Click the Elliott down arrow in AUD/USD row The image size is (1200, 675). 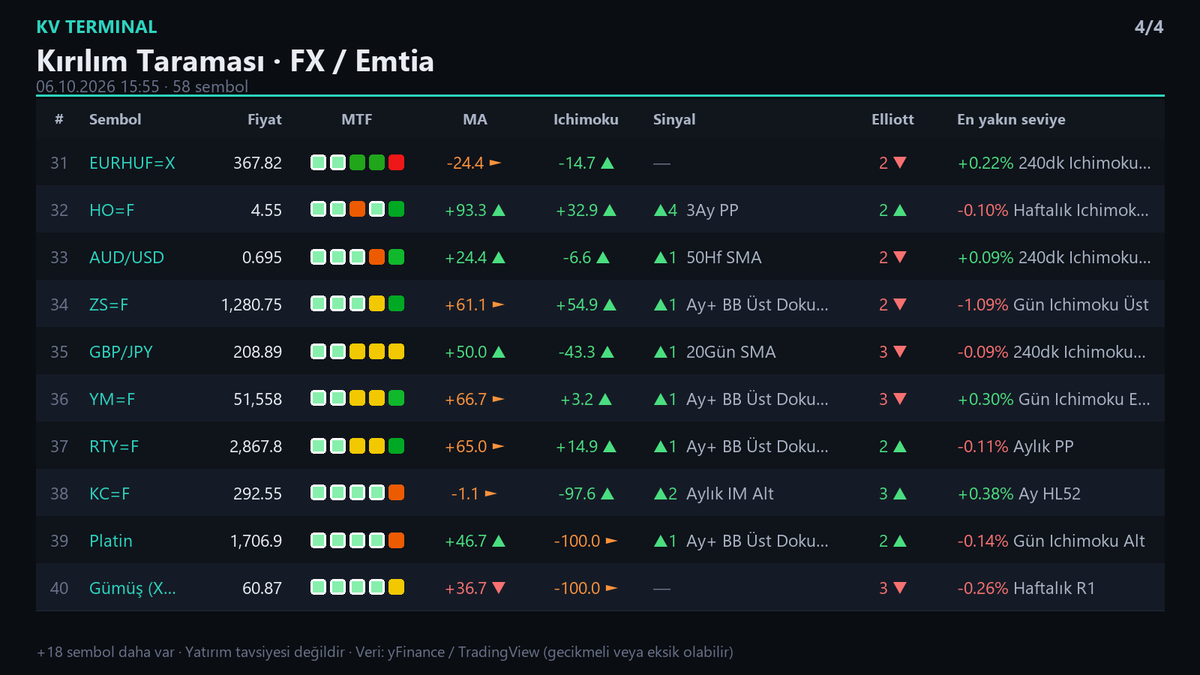point(900,258)
